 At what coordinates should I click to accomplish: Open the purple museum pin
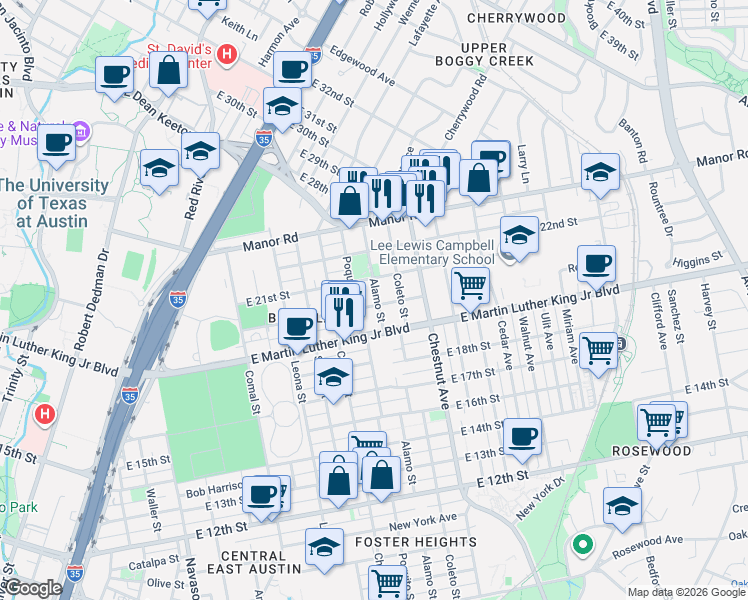tap(82, 130)
